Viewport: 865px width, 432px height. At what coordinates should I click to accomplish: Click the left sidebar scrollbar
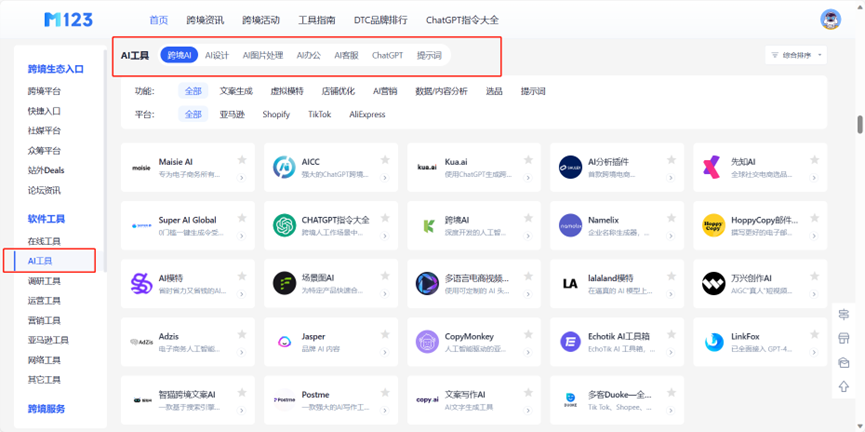pyautogui.click(x=105, y=160)
